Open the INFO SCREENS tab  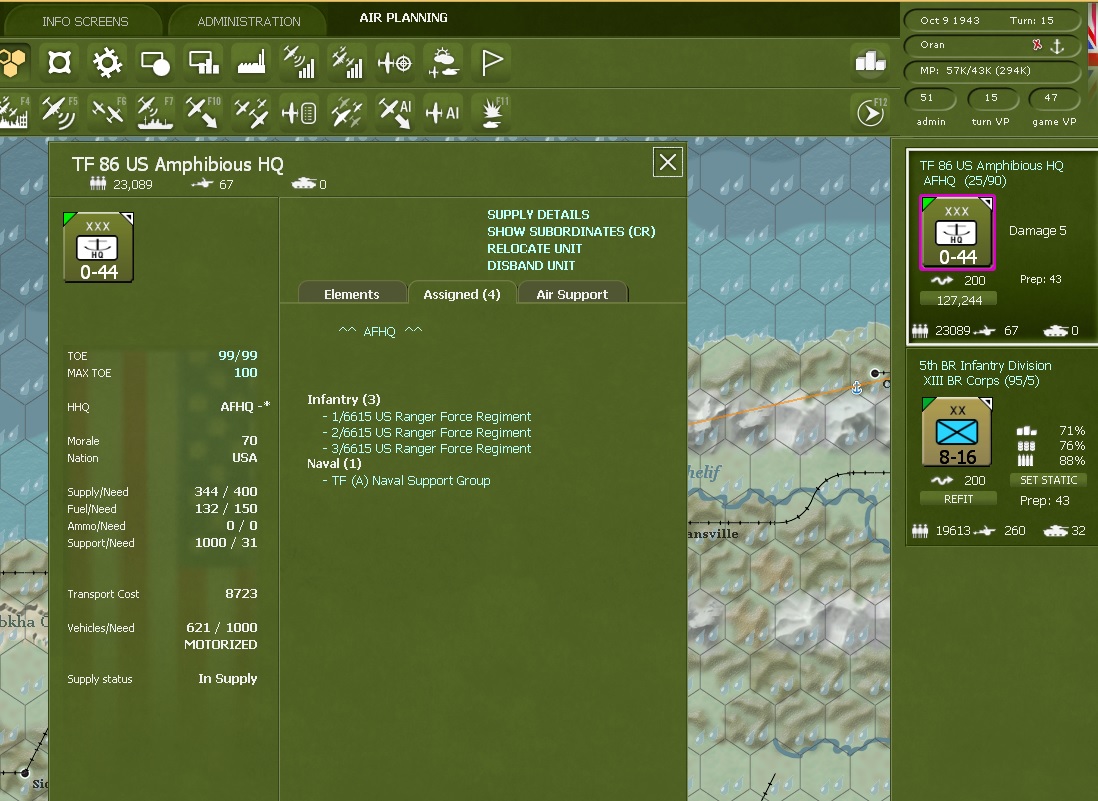pos(85,22)
